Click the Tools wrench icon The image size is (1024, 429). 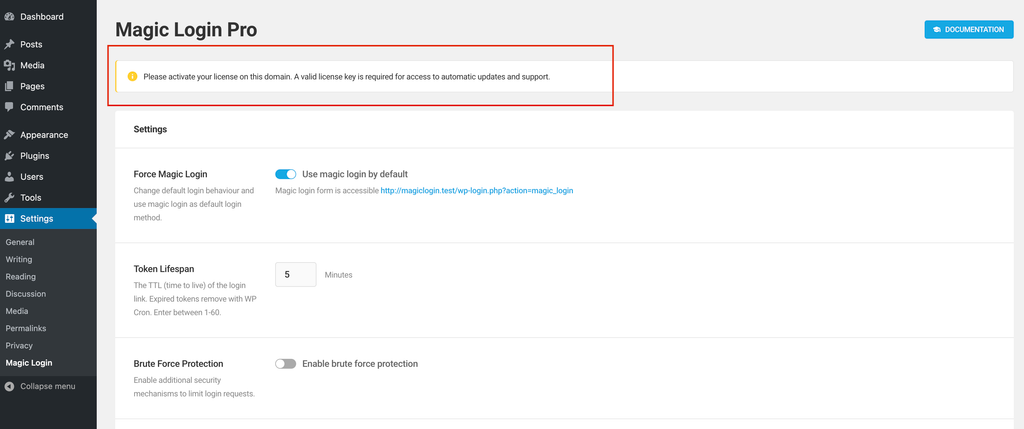pyautogui.click(x=9, y=198)
